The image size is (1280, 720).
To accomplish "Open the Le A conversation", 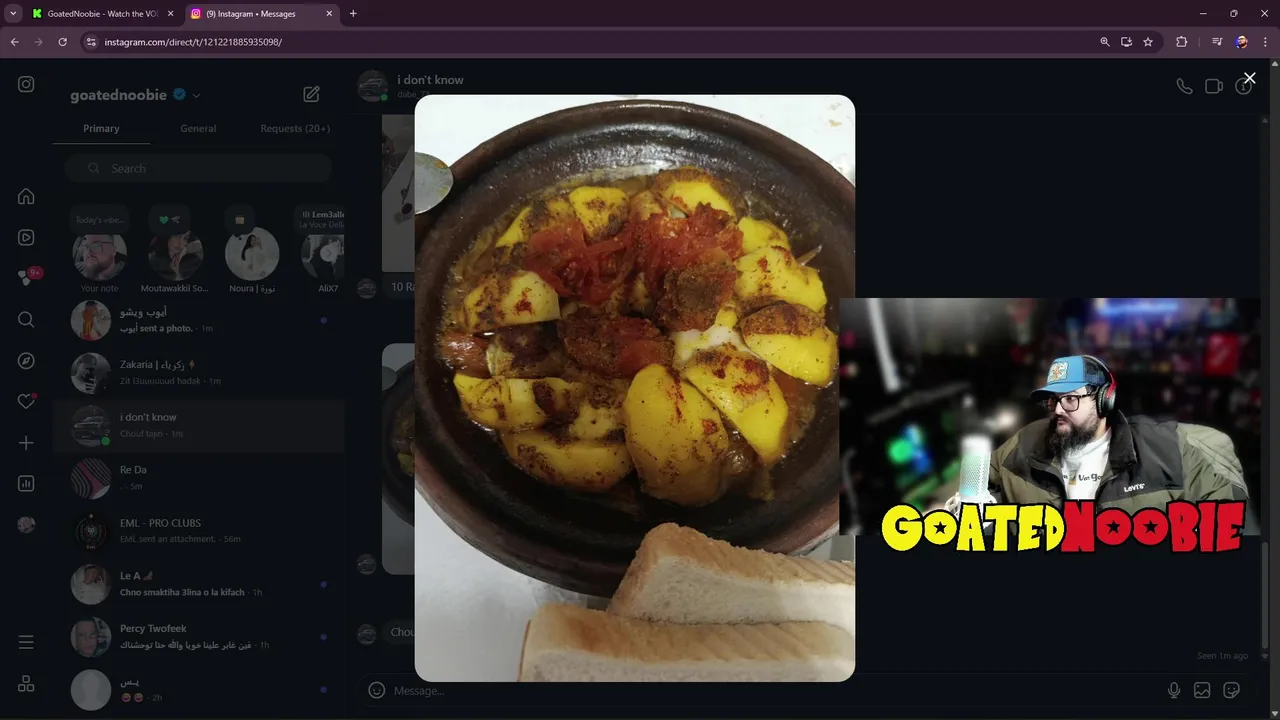I will point(198,584).
